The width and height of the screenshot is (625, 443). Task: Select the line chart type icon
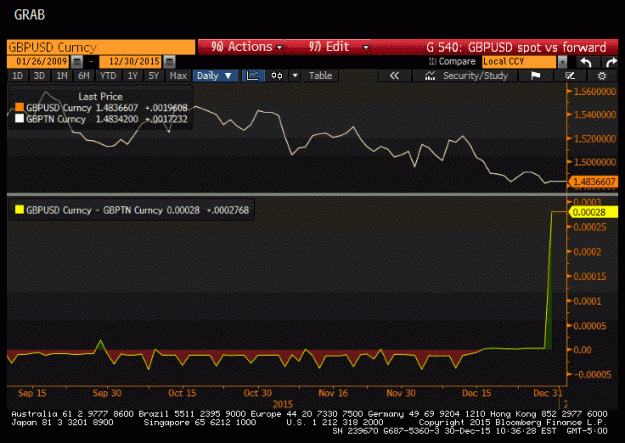tap(253, 76)
